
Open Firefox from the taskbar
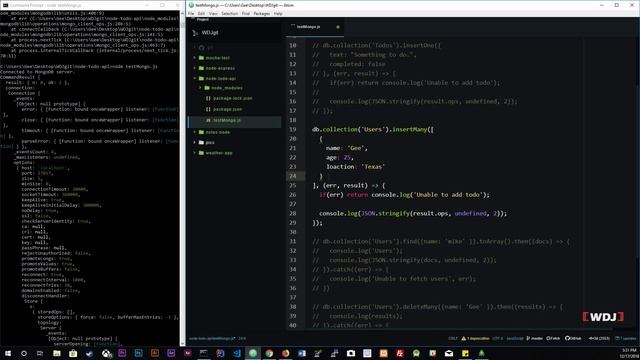click(285, 353)
